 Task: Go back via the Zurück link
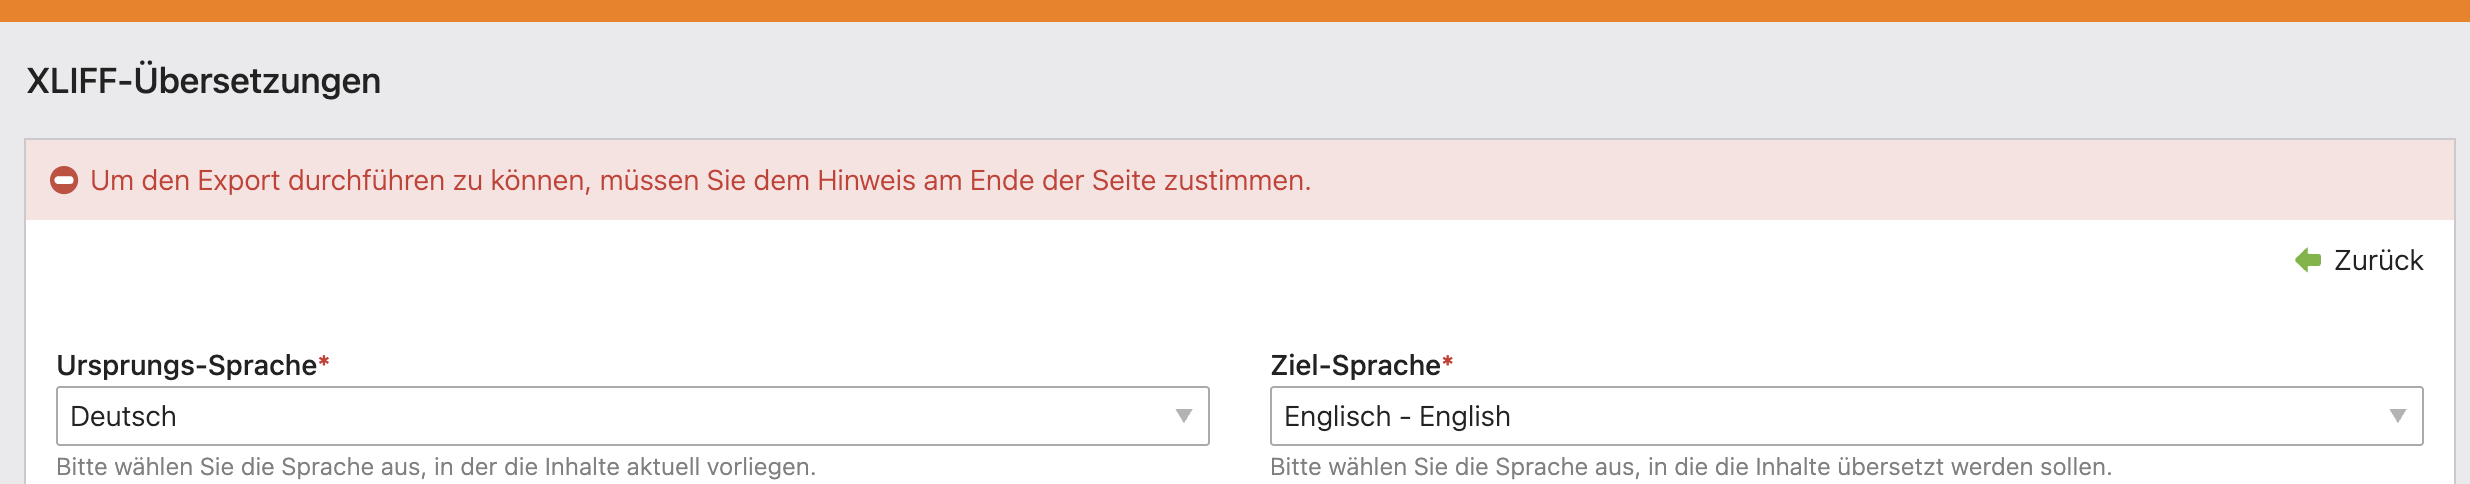point(2378,261)
